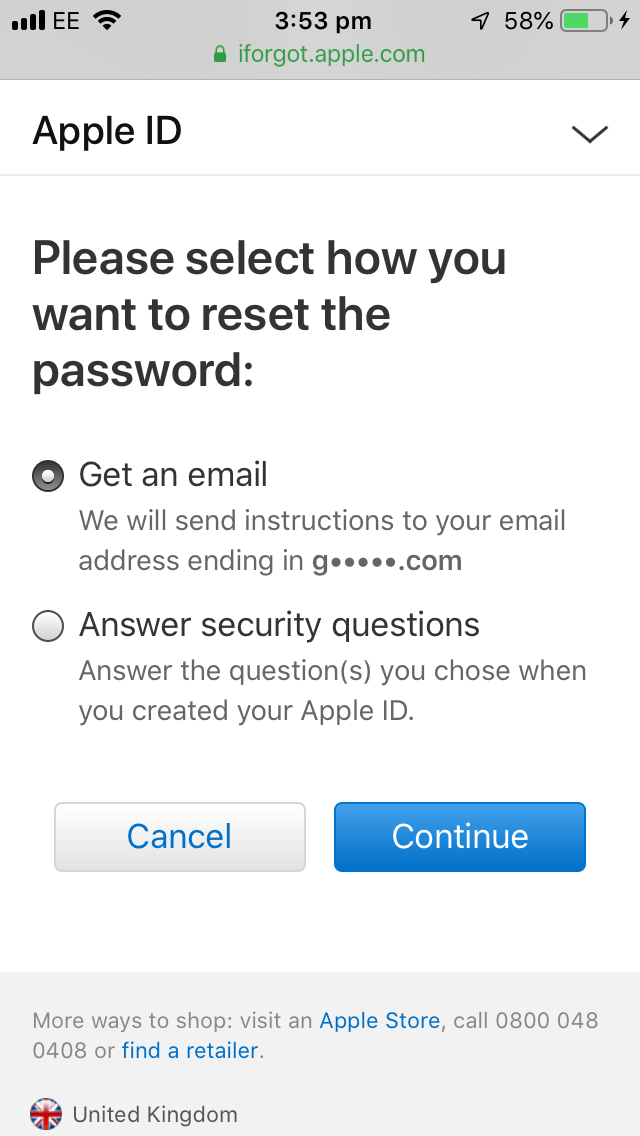Tap the green padlock security icon
Viewport: 640px width, 1136px height.
coord(220,54)
